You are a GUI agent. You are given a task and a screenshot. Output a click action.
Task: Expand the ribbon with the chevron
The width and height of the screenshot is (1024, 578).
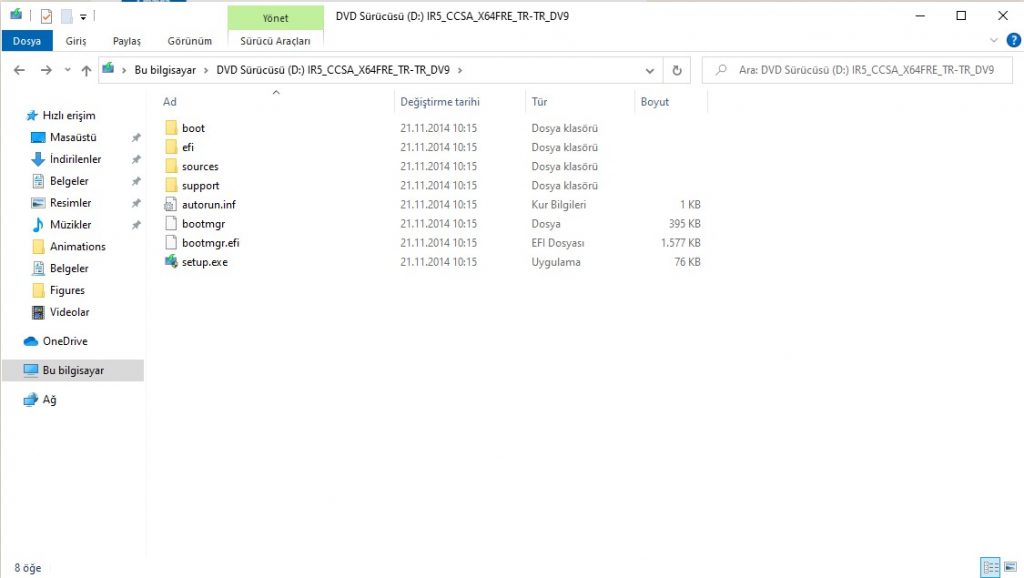tap(994, 41)
